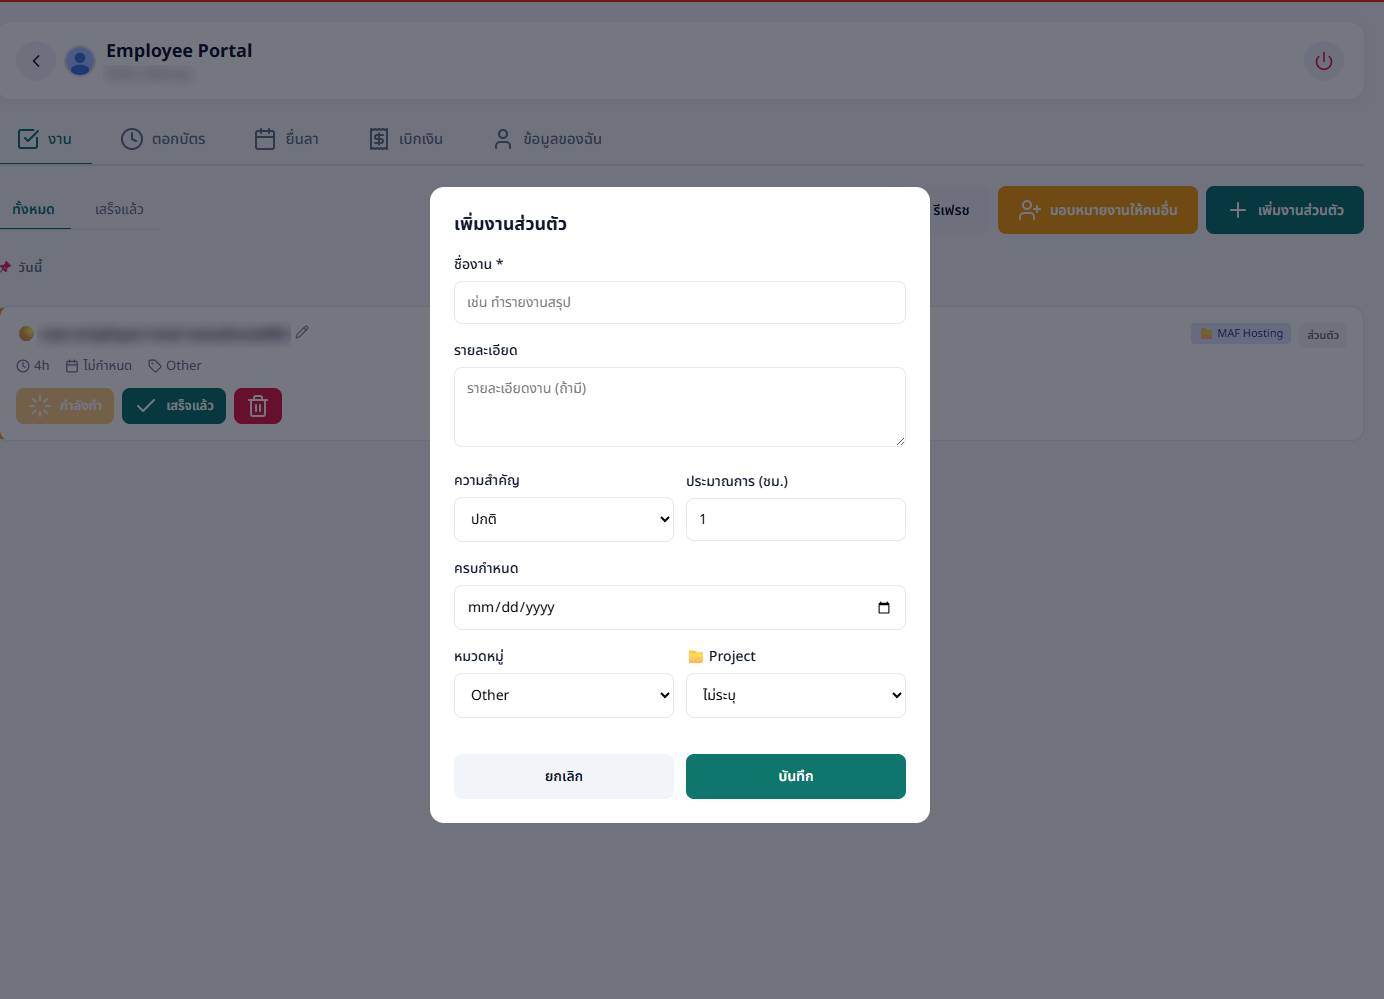
Task: Open the Project selection dropdown
Action: pos(796,696)
